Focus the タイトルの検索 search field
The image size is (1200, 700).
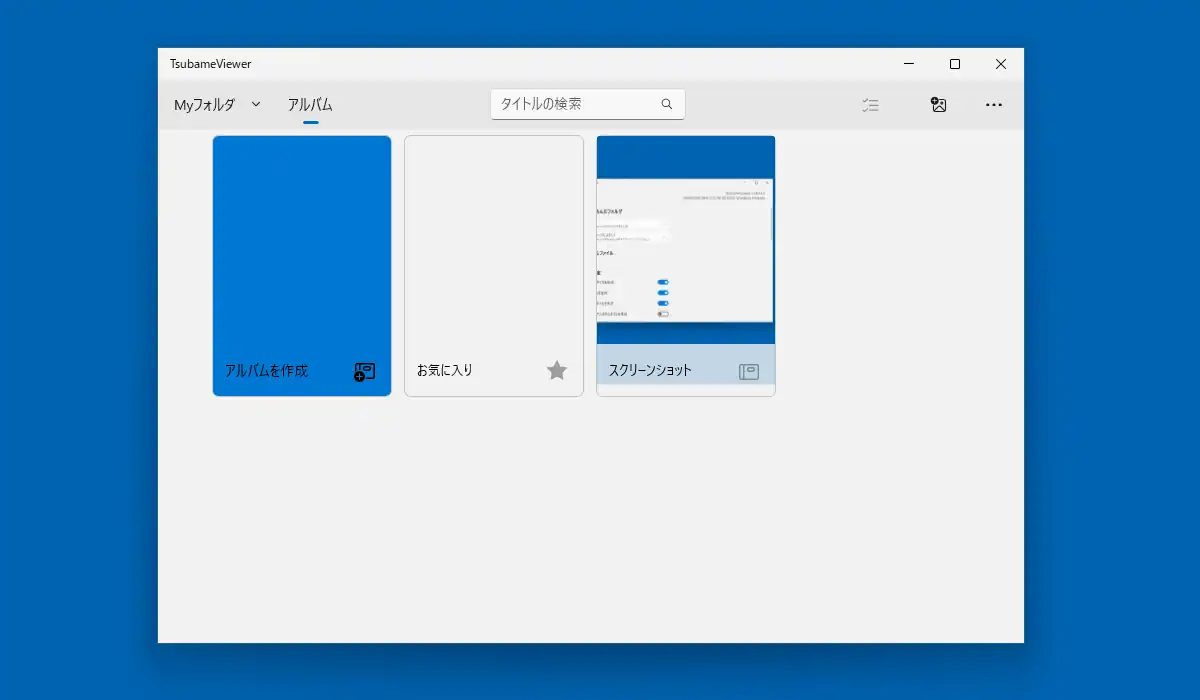click(588, 104)
